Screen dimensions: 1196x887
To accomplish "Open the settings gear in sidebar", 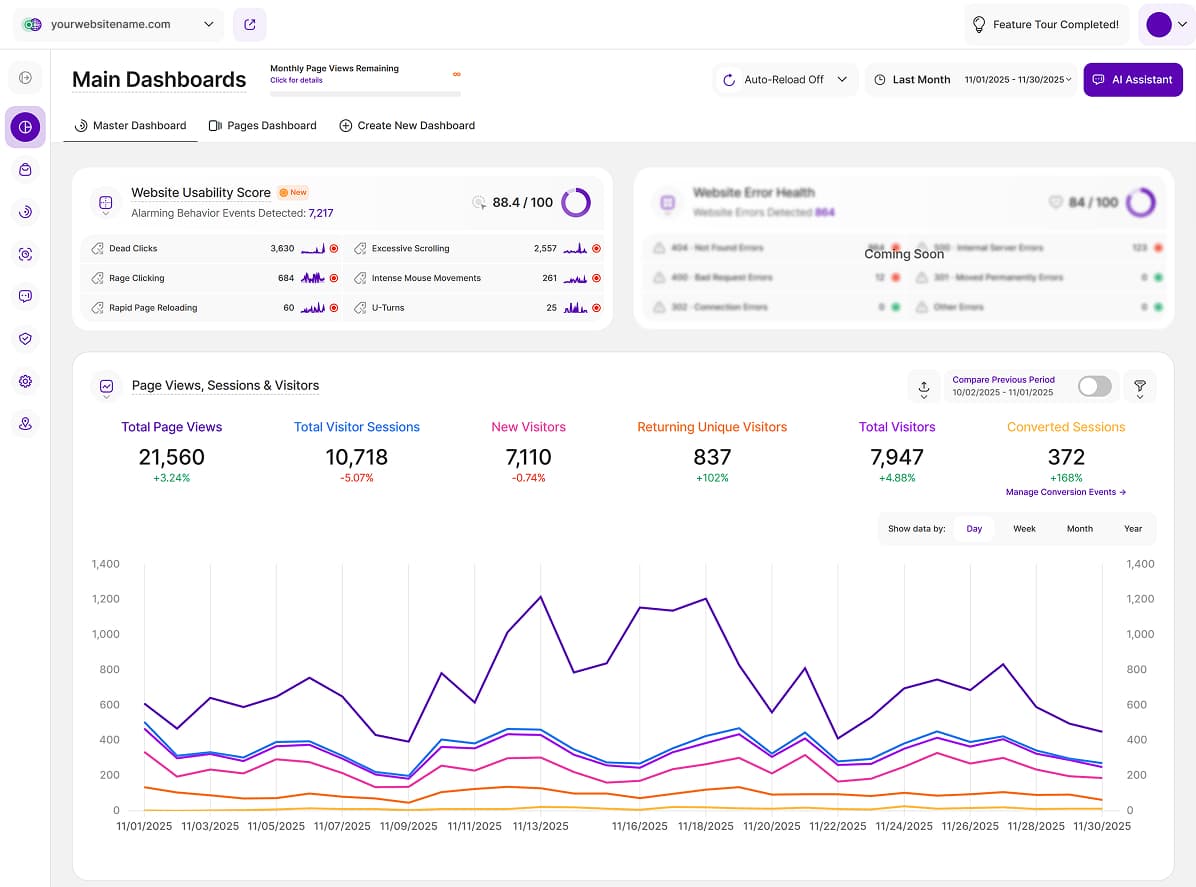I will (x=25, y=381).
